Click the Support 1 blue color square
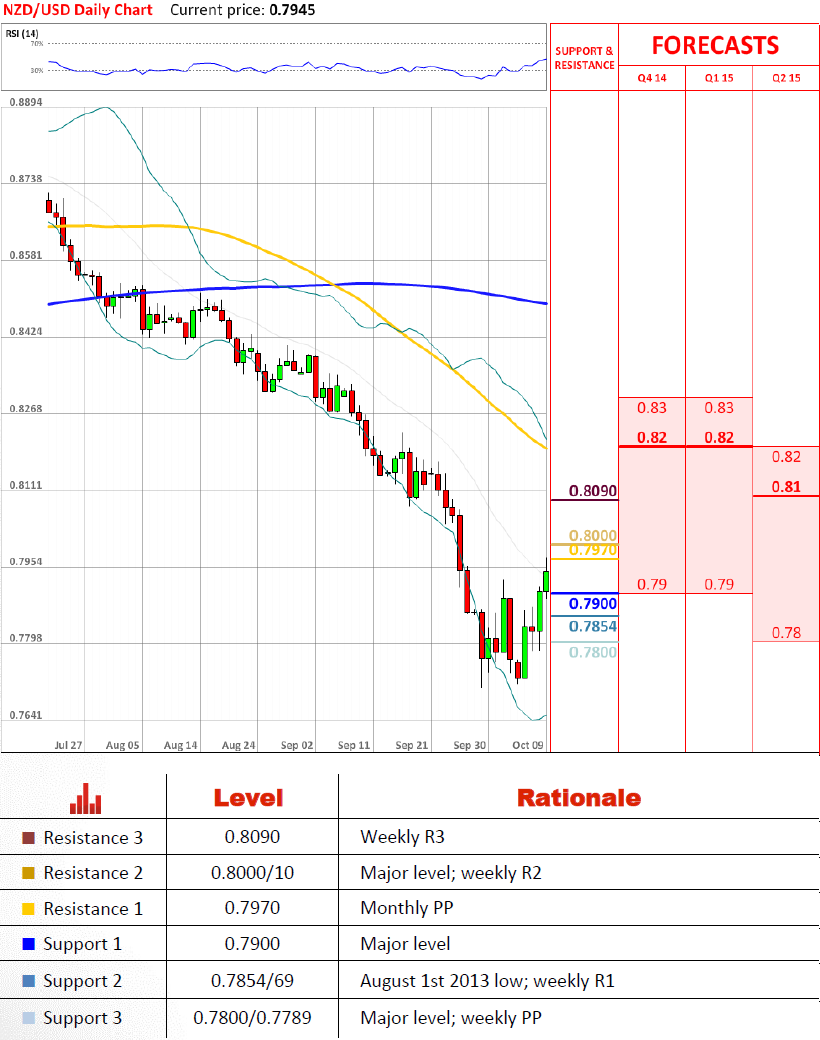Image resolution: width=820 pixels, height=1040 pixels. (29, 944)
